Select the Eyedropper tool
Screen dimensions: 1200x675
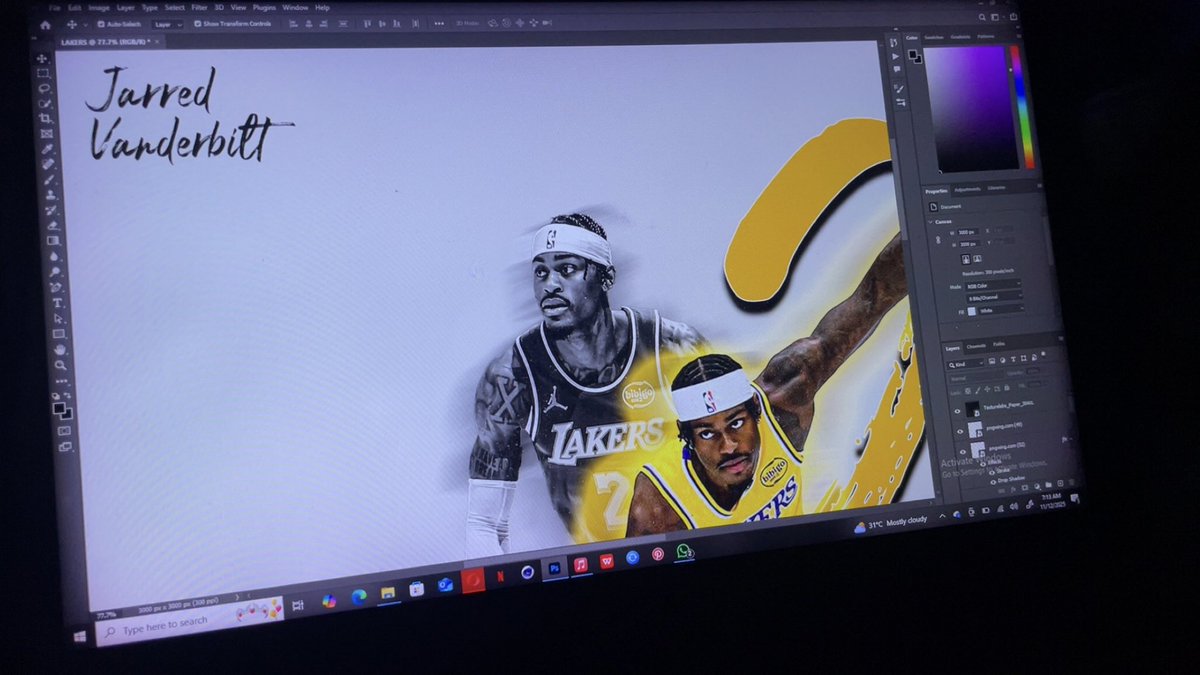47,148
